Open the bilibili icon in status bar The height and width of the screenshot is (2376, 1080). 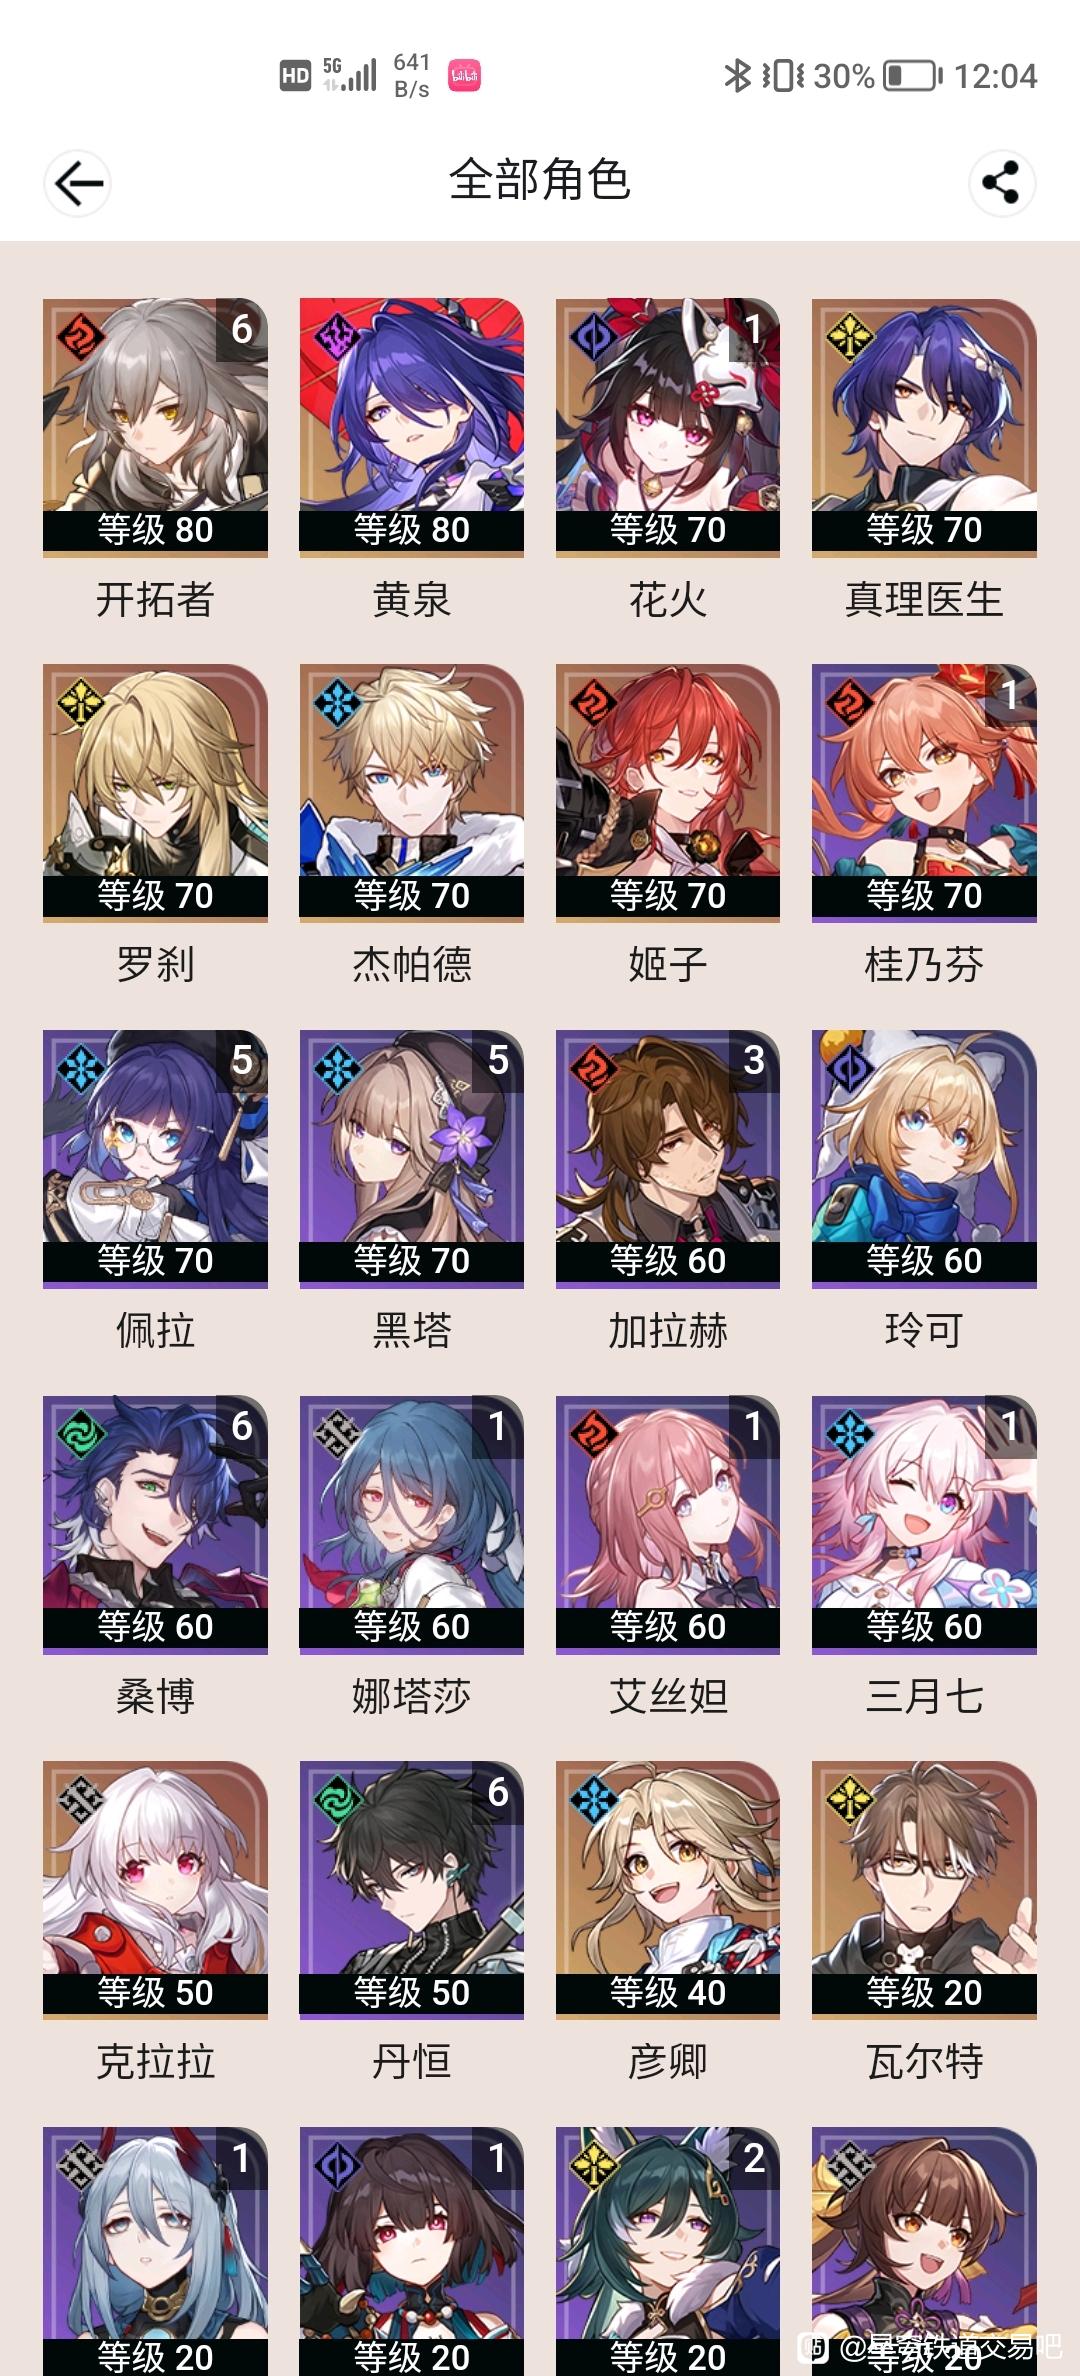(464, 76)
